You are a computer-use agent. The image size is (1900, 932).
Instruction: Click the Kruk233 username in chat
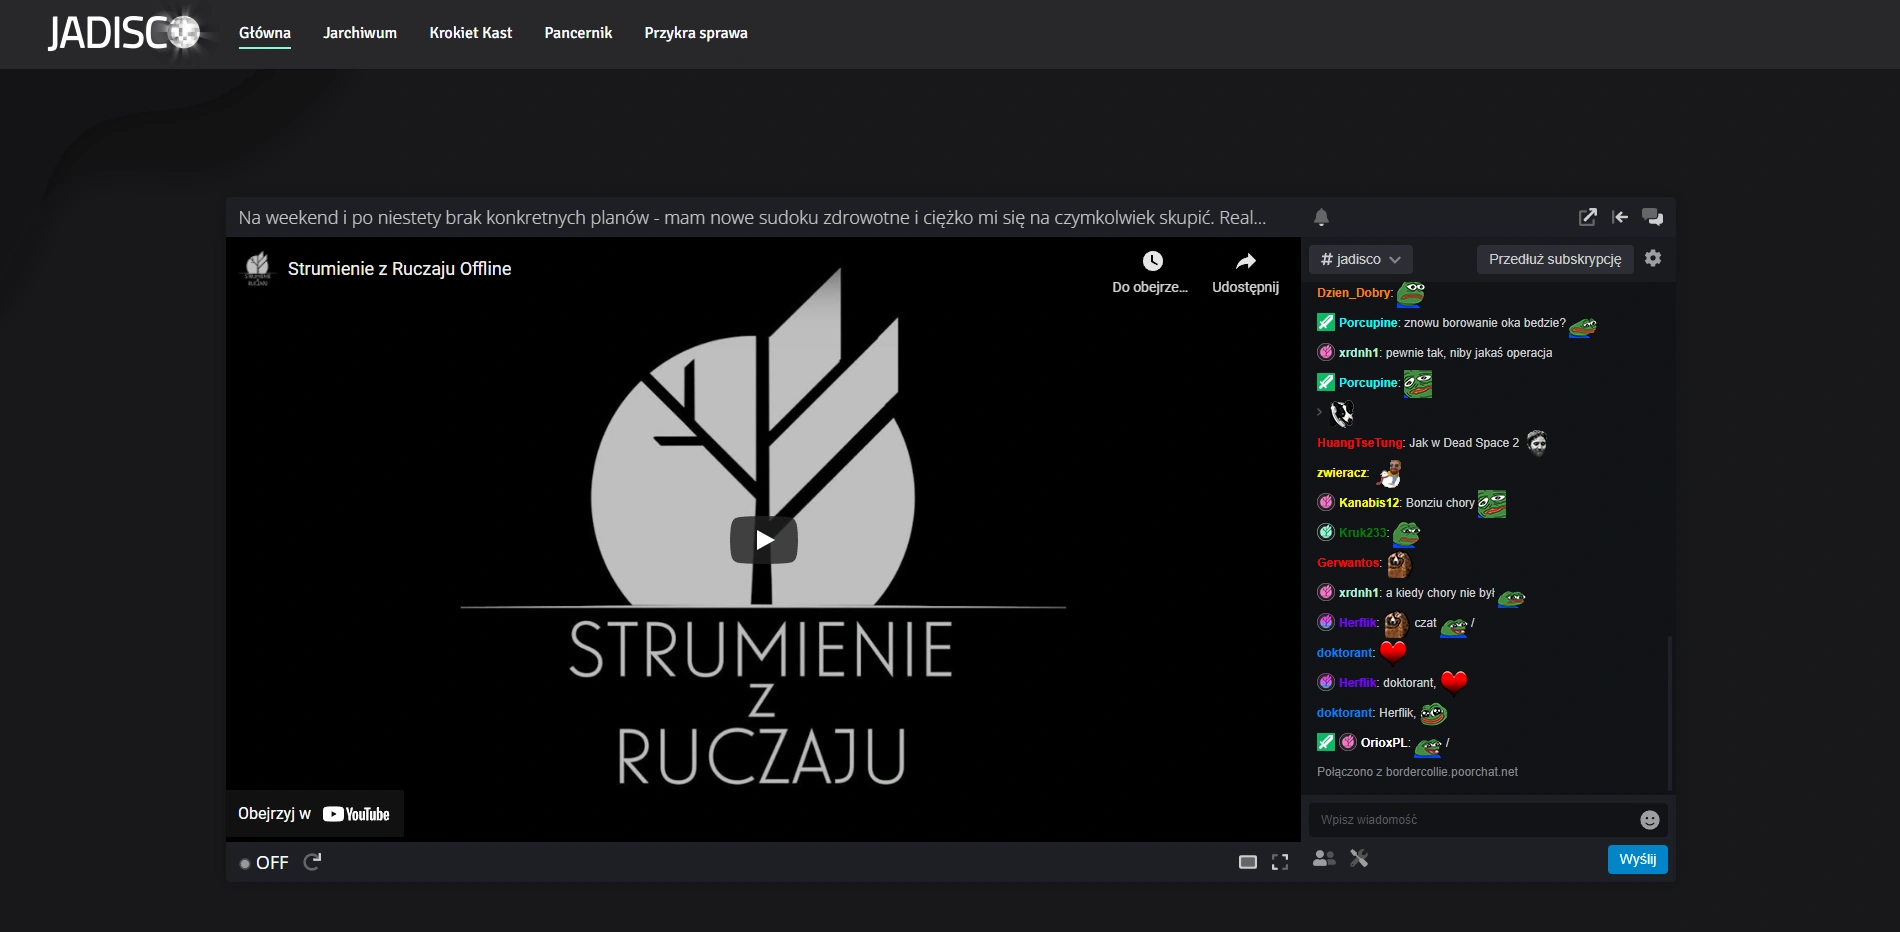[1363, 533]
